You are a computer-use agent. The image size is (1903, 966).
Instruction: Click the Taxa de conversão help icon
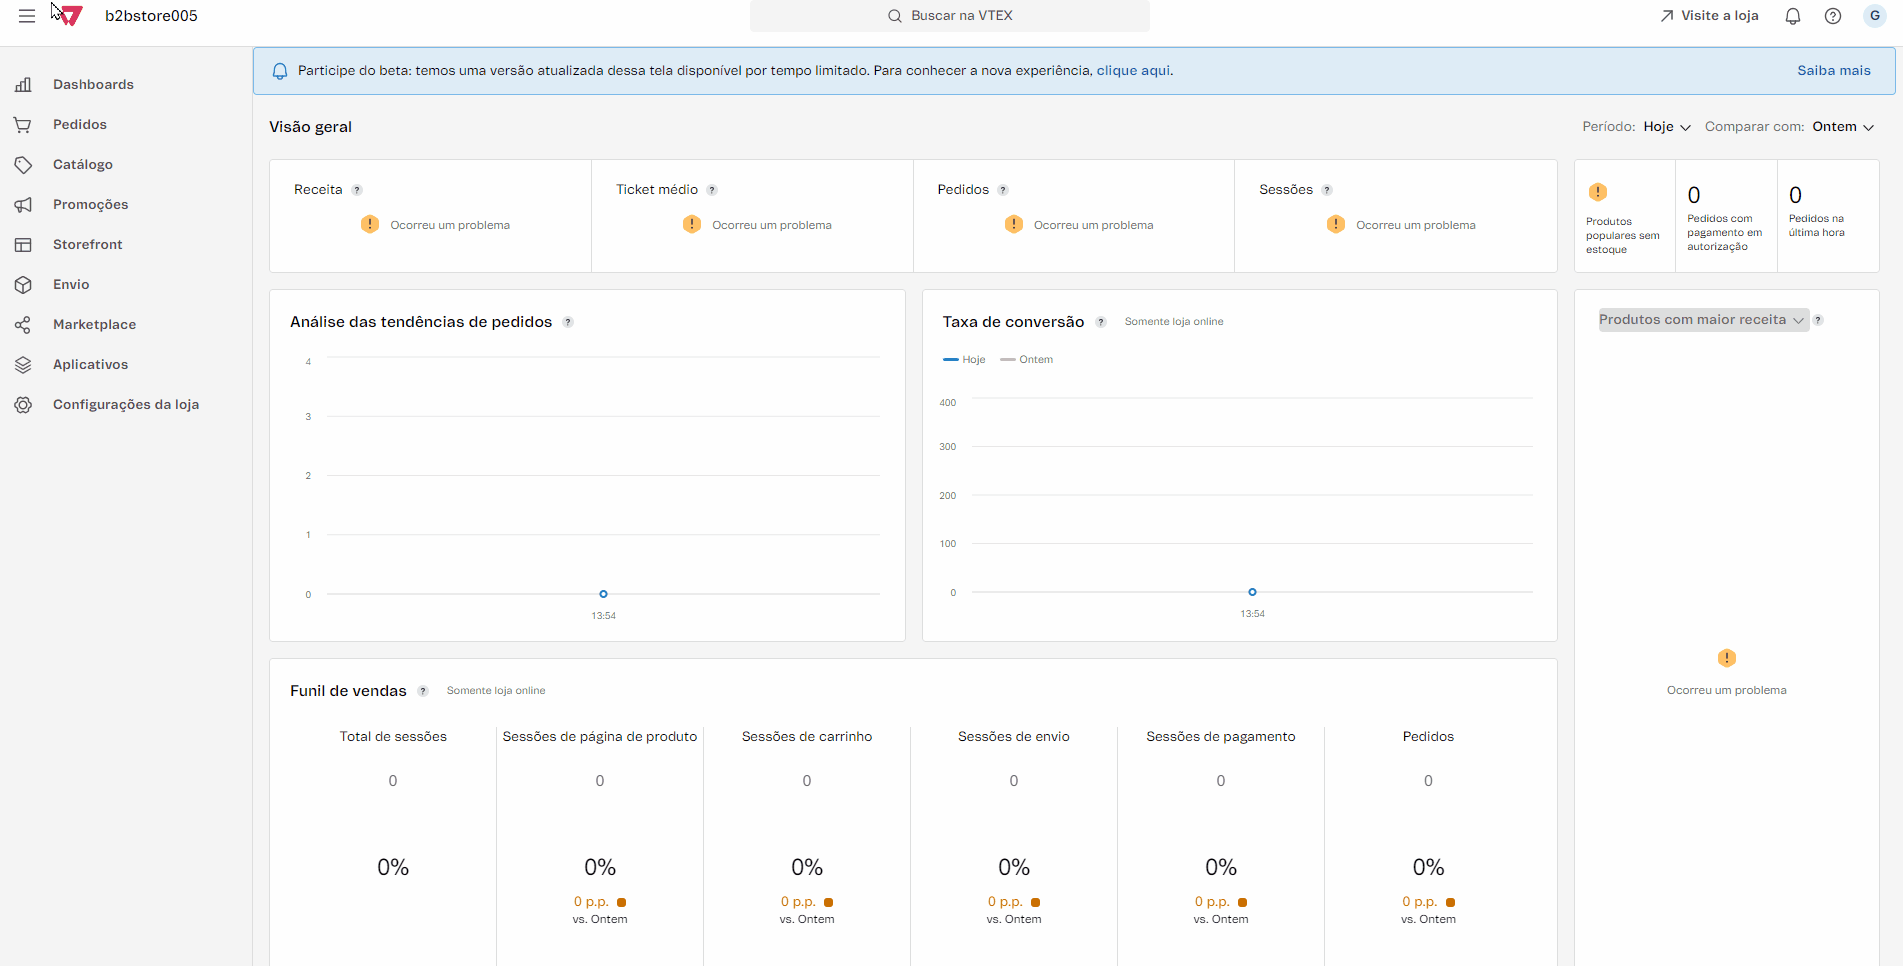point(1101,322)
